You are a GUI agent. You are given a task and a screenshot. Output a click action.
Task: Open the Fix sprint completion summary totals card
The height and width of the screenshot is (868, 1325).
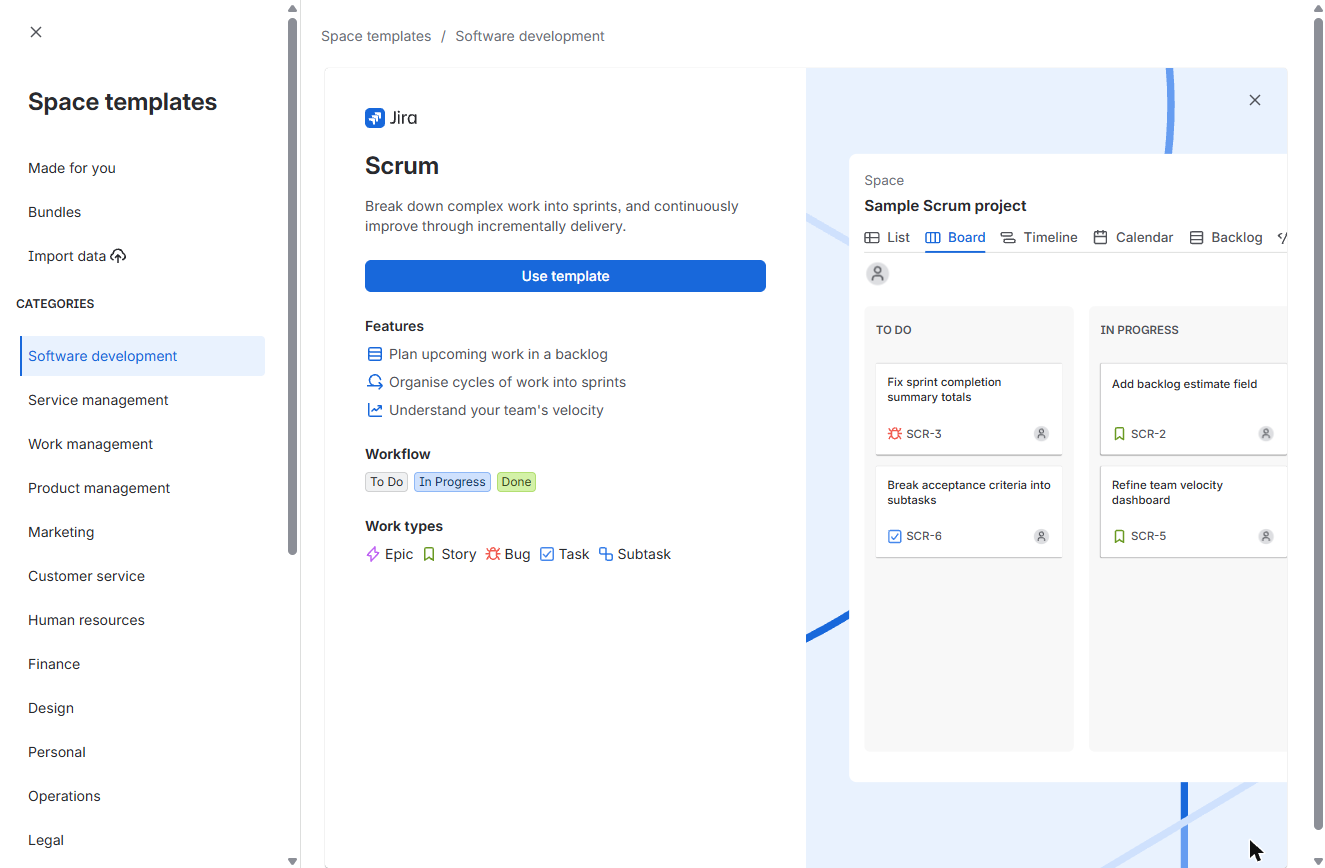click(969, 409)
